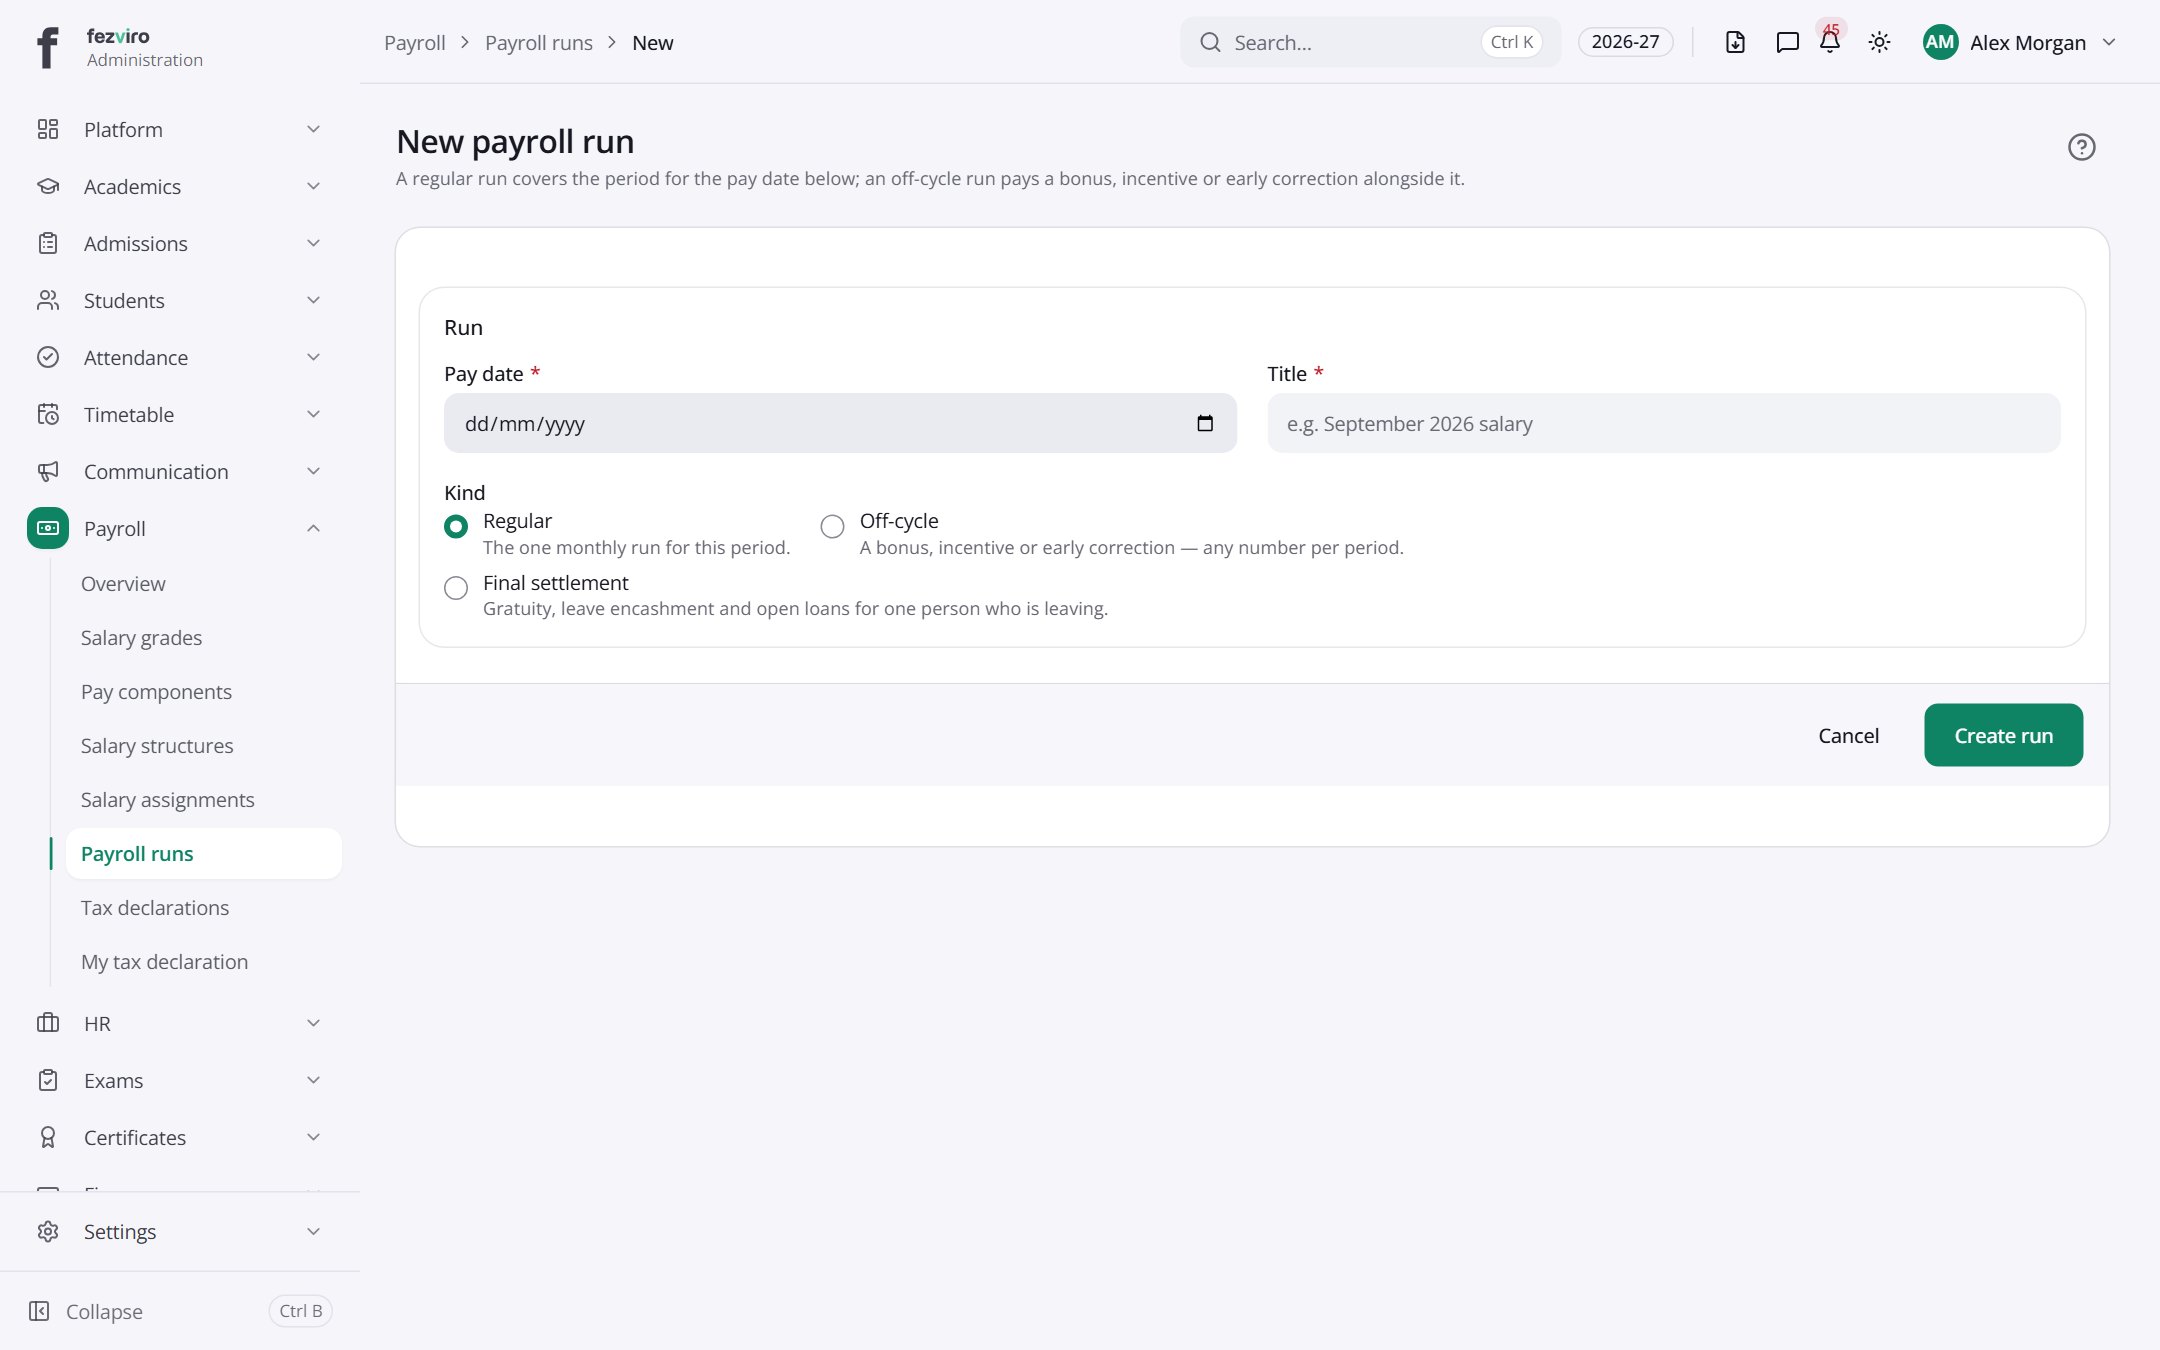Screen dimensions: 2160x1350
Task: Collapse the Payroll menu chevron
Action: click(x=313, y=528)
